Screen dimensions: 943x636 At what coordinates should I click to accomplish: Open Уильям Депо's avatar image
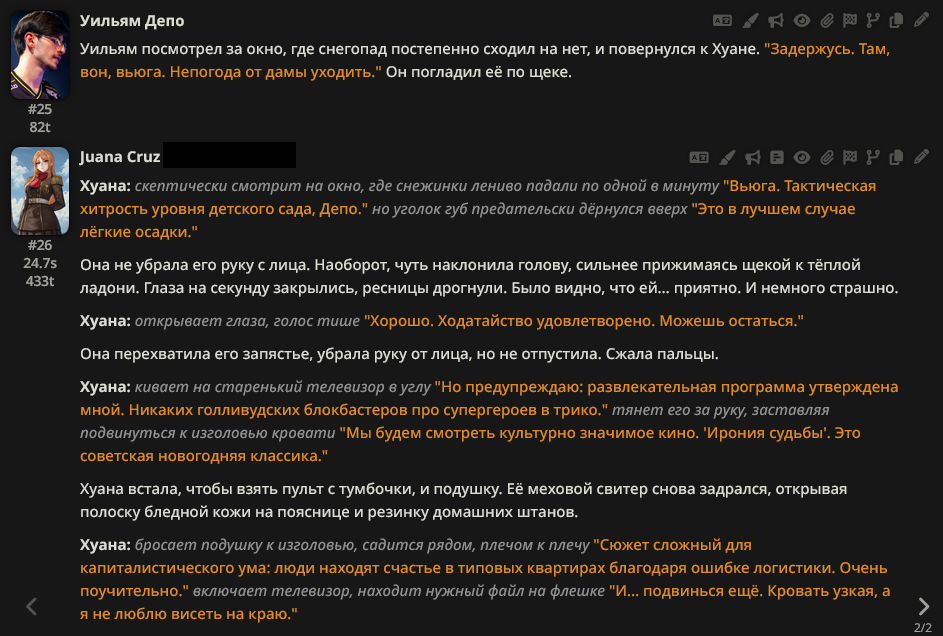click(40, 55)
